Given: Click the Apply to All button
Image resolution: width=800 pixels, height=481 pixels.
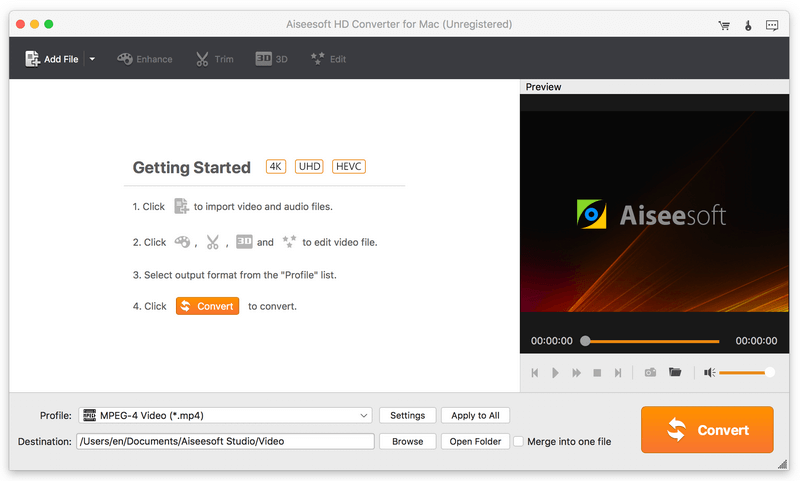Looking at the screenshot, I should 475,415.
